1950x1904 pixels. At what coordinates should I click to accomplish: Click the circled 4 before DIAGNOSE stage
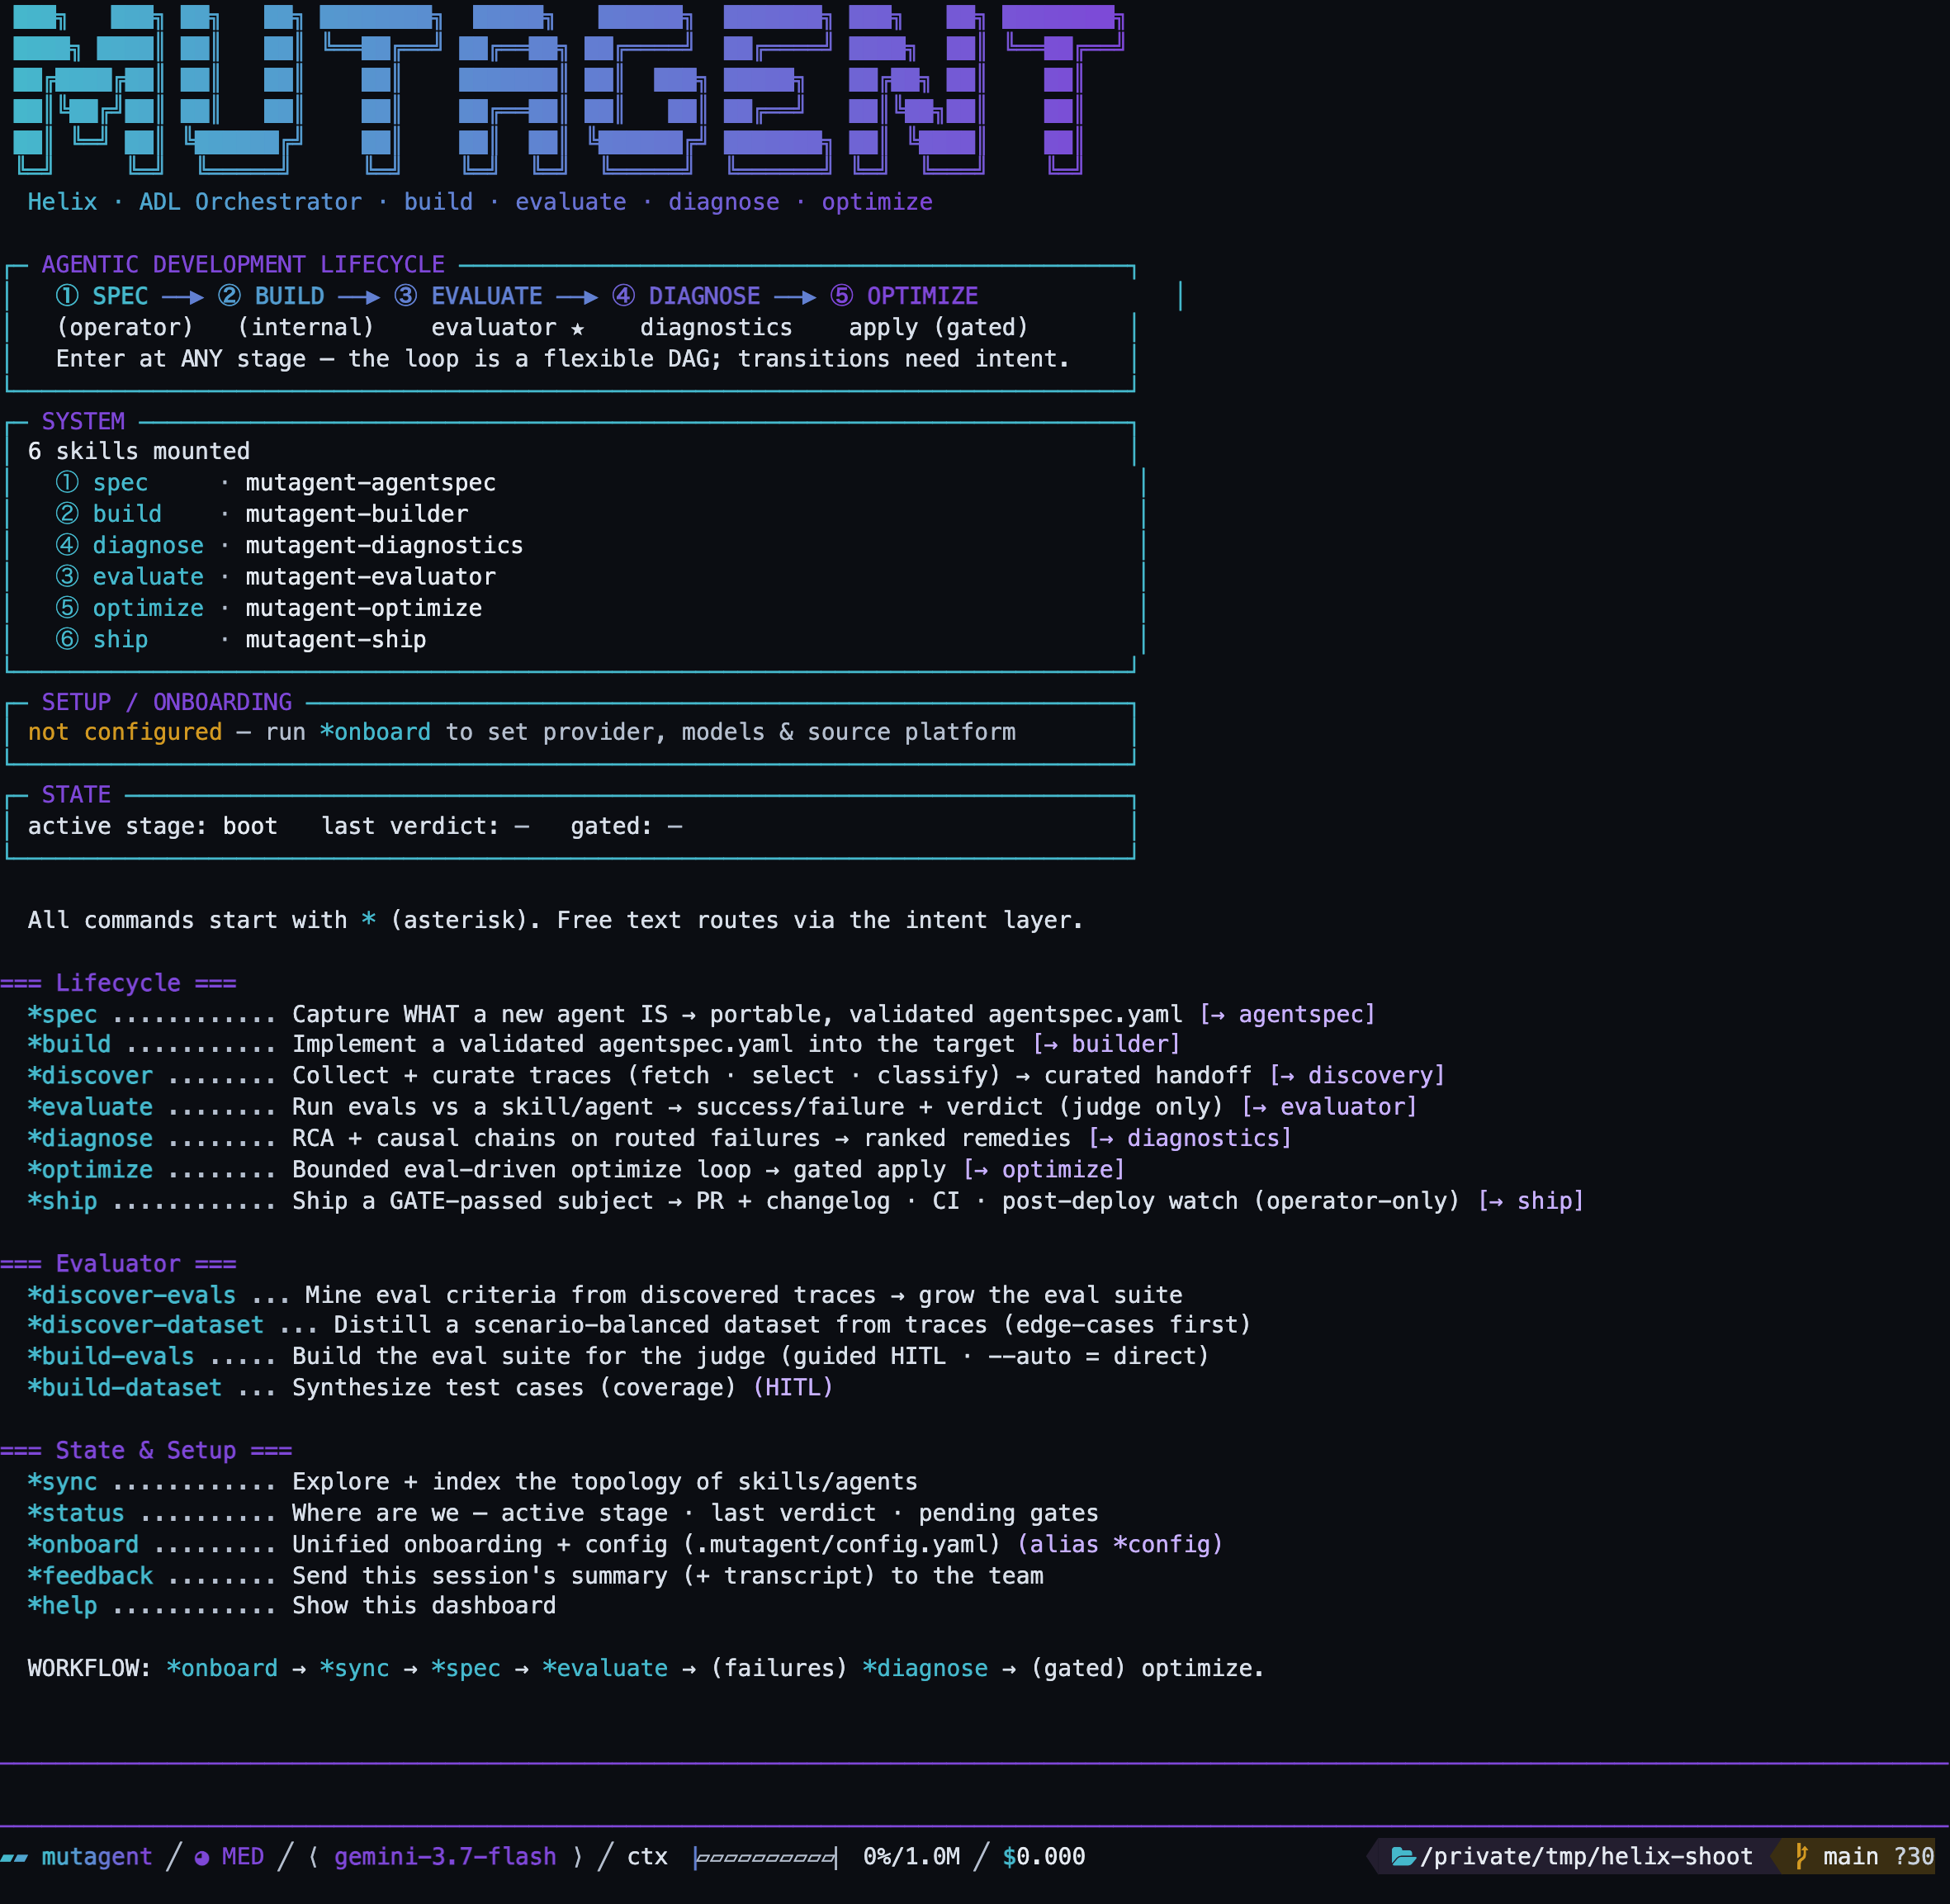click(x=623, y=296)
